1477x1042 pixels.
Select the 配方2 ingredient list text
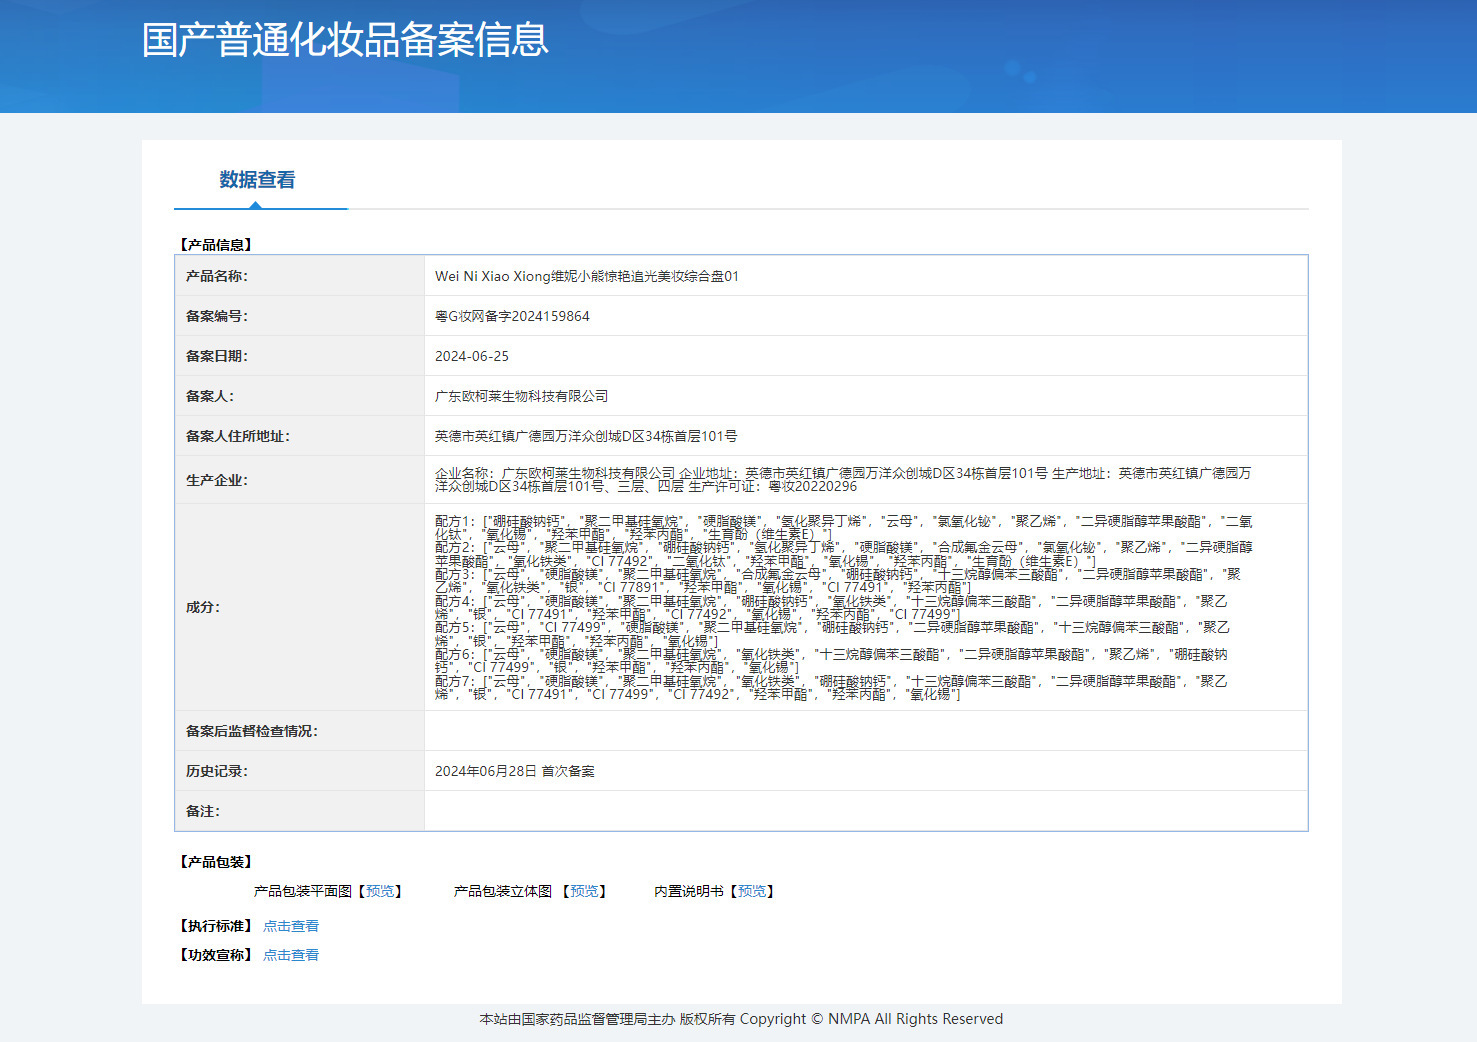(843, 554)
